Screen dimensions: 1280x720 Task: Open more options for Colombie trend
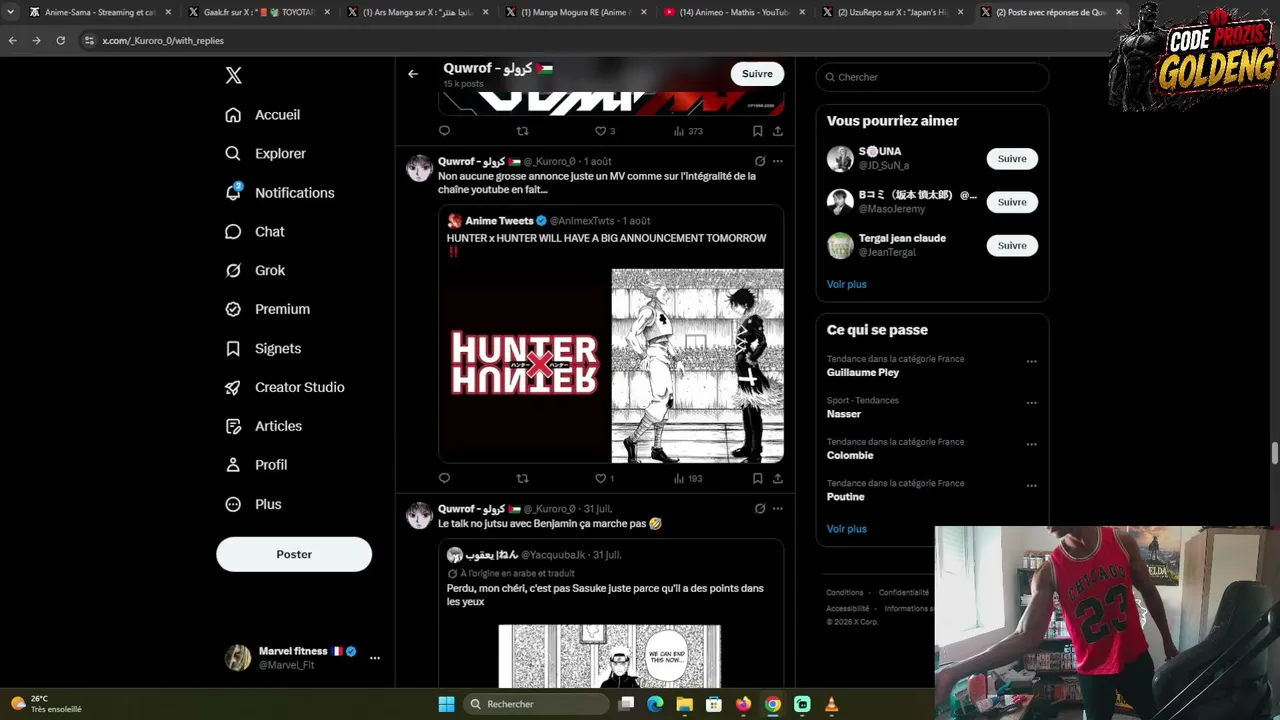[1031, 445]
